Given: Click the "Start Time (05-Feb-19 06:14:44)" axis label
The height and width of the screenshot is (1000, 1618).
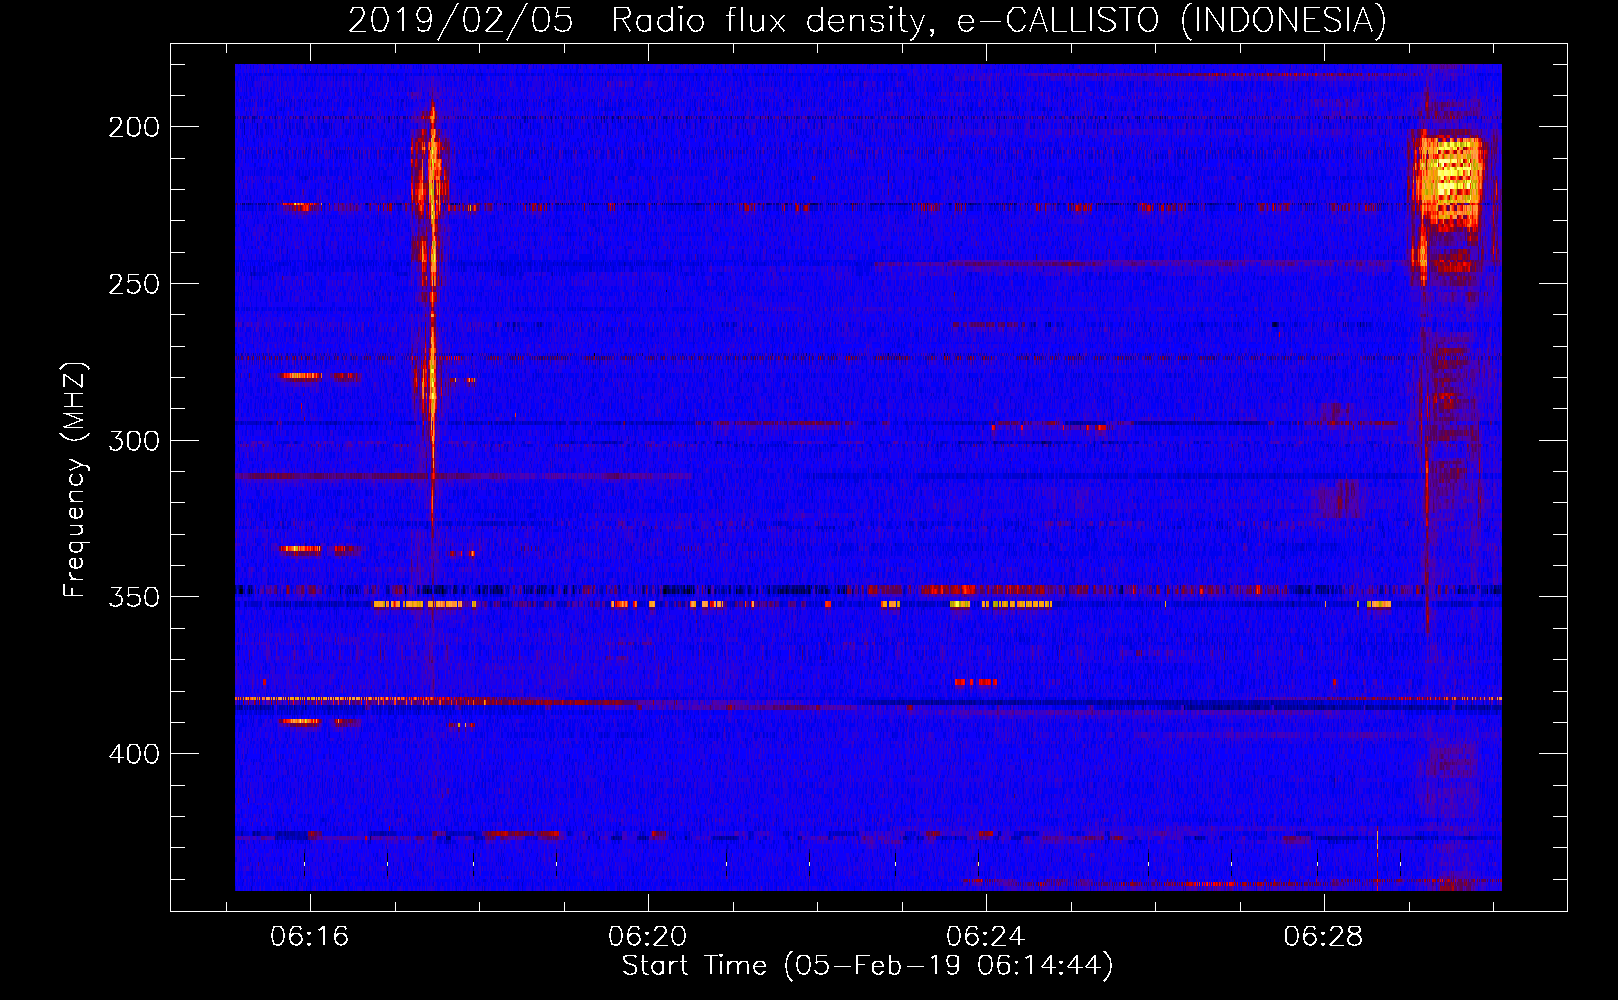Looking at the screenshot, I should point(867,966).
